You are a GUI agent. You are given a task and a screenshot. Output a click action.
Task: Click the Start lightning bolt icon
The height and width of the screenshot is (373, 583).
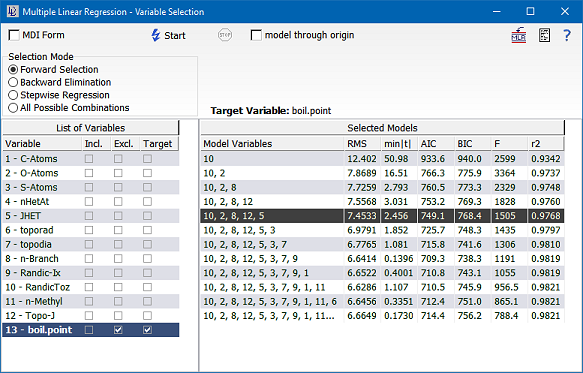pyautogui.click(x=156, y=35)
